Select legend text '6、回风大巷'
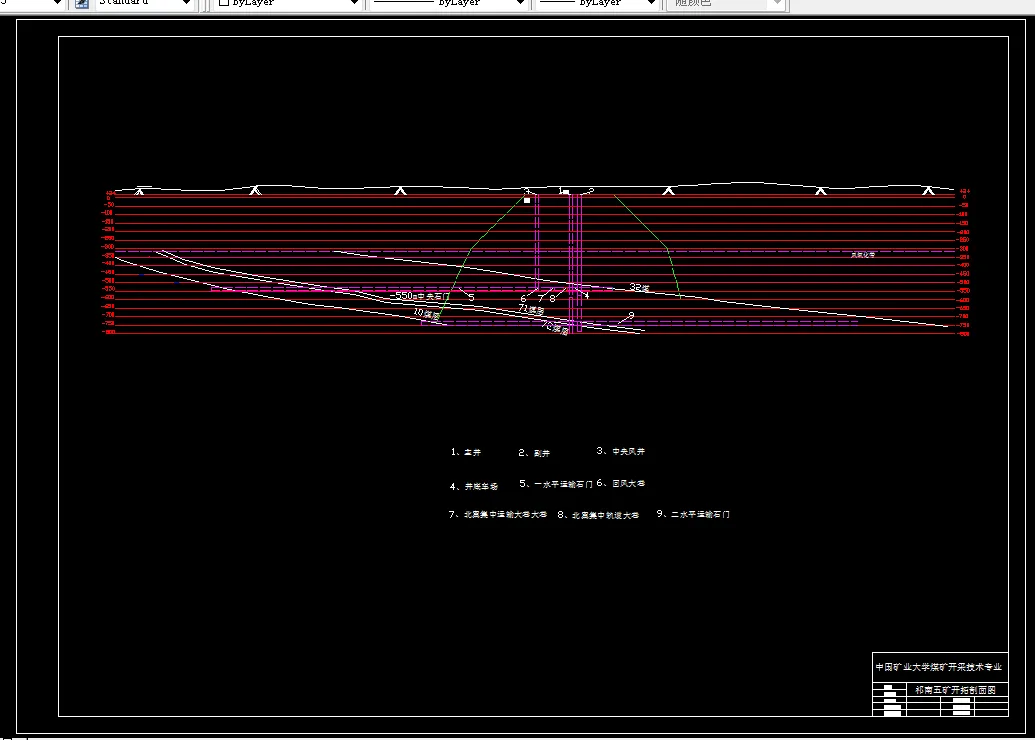This screenshot has width=1035, height=740. coord(620,483)
